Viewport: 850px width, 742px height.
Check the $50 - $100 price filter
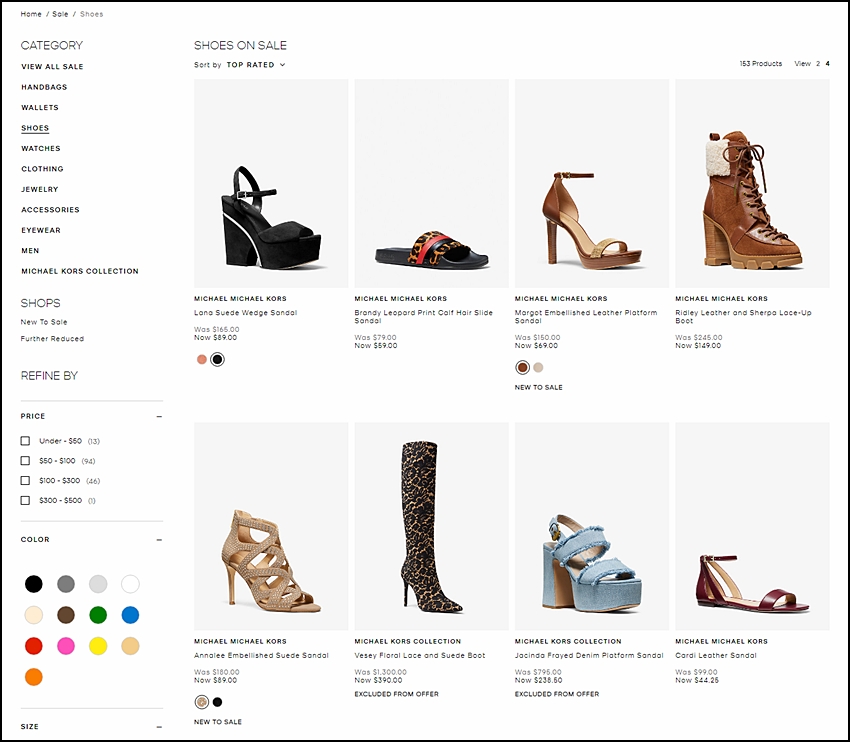coord(25,461)
